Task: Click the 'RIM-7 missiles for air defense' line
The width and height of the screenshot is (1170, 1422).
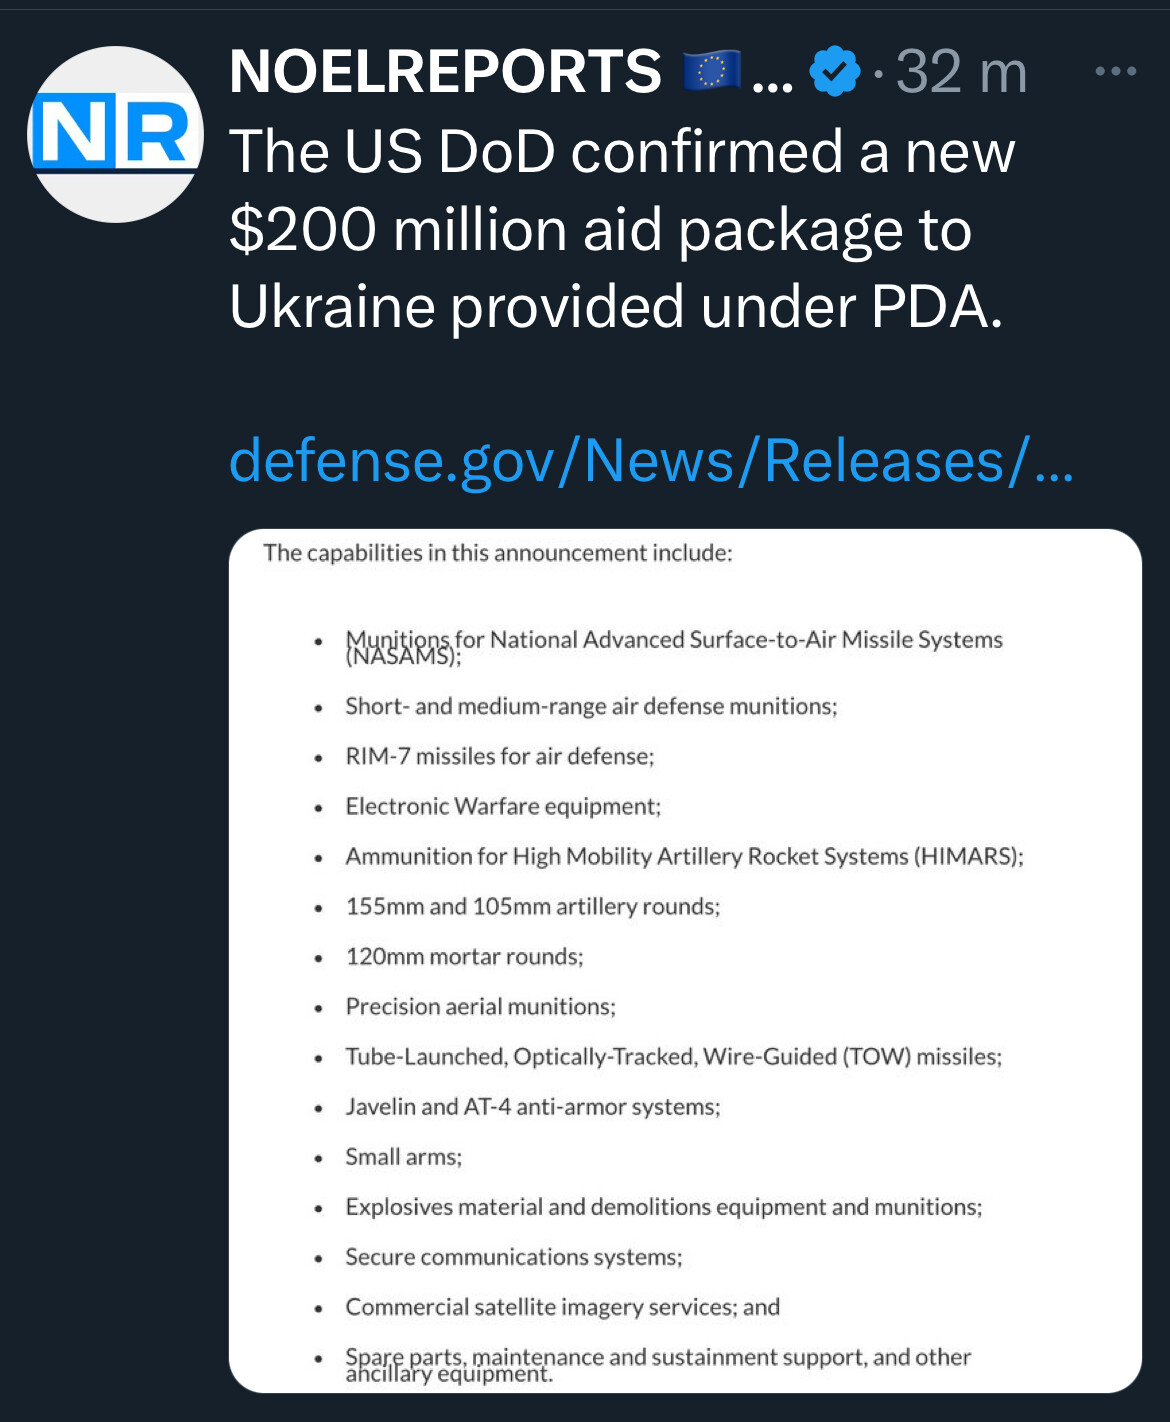Action: [x=499, y=756]
